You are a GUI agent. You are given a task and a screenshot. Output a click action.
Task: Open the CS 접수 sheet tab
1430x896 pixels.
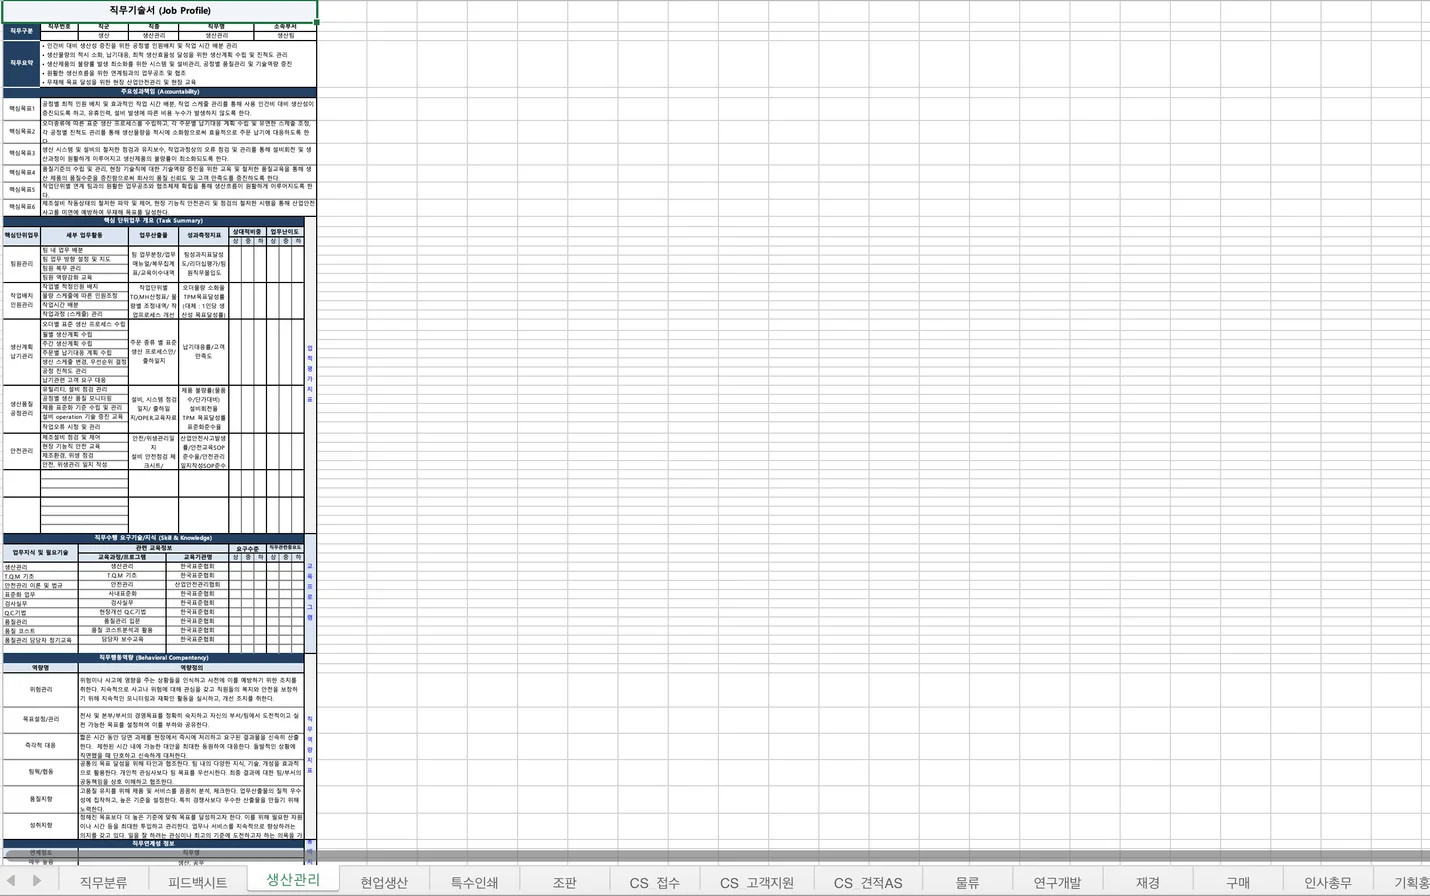(654, 882)
